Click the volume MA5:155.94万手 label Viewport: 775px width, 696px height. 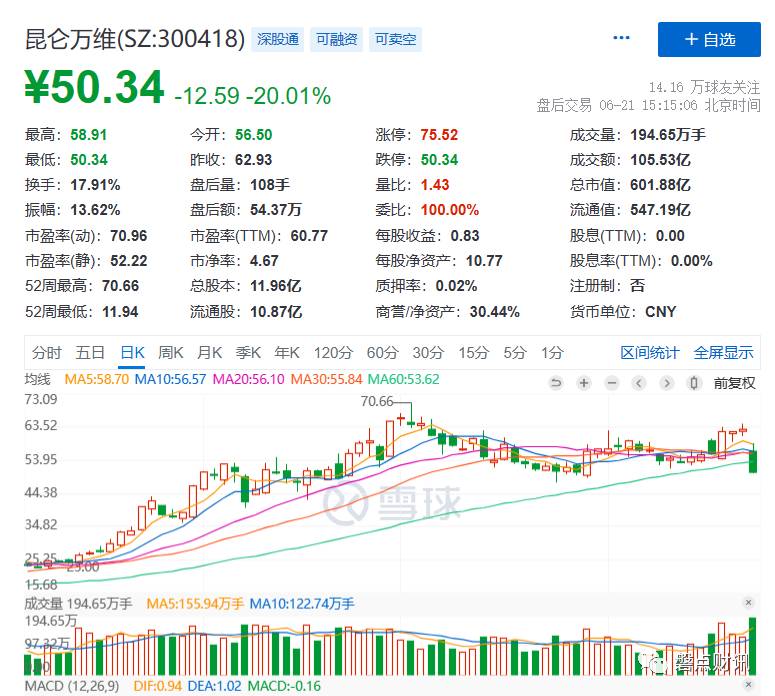point(195,604)
